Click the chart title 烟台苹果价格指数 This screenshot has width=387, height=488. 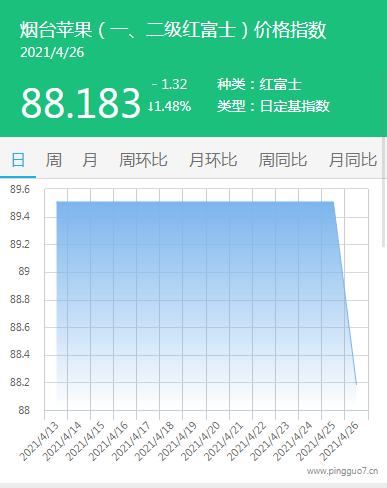click(x=173, y=30)
